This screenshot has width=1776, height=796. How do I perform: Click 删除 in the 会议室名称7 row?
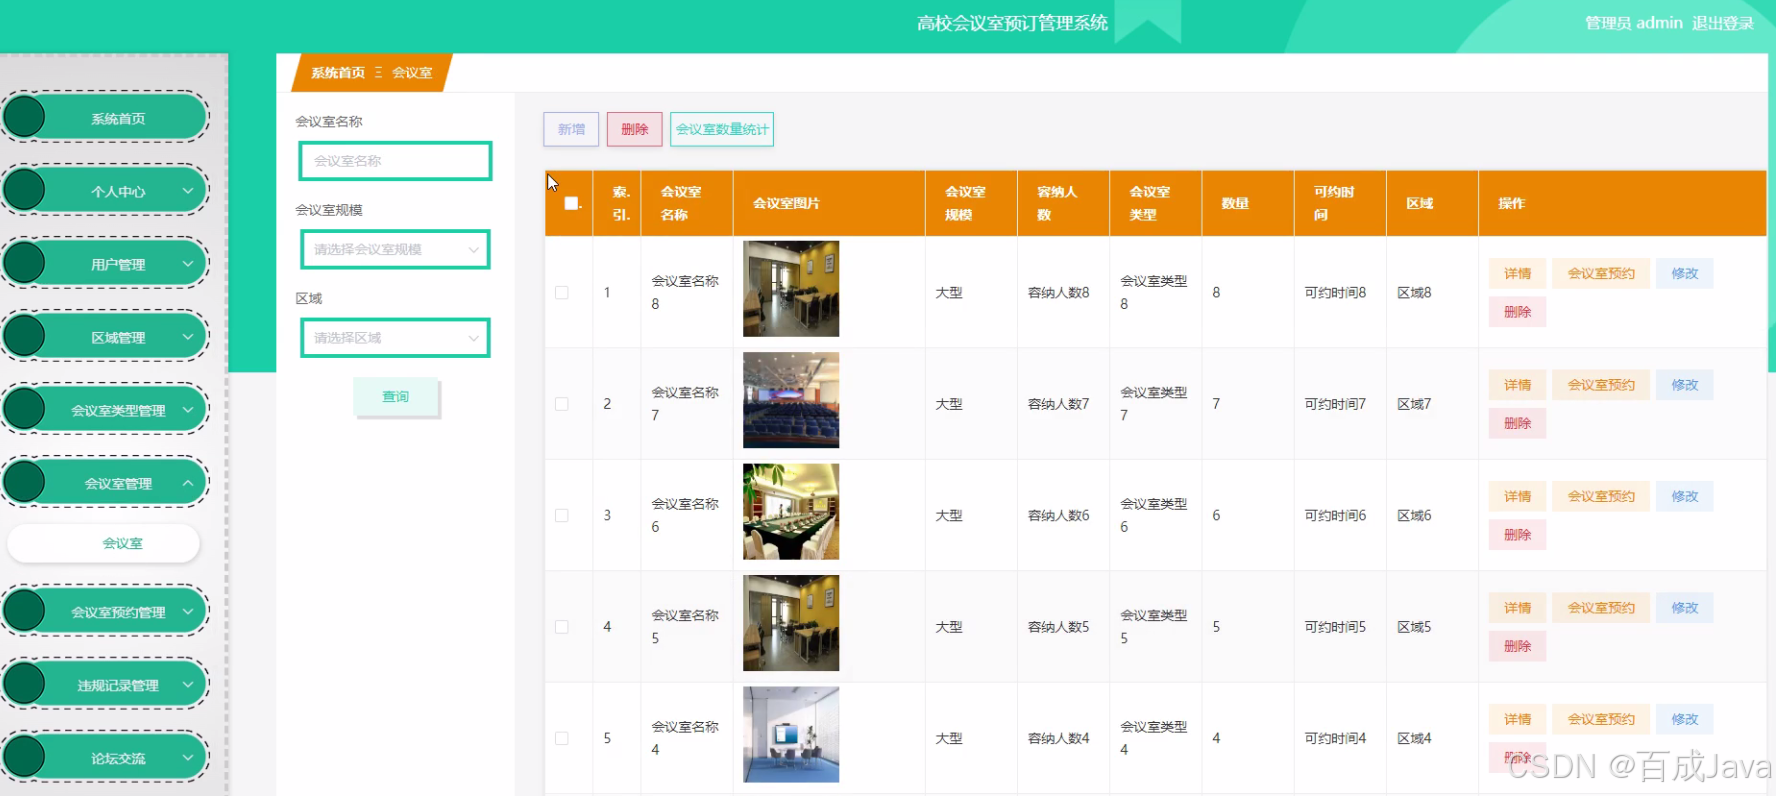tap(1517, 423)
